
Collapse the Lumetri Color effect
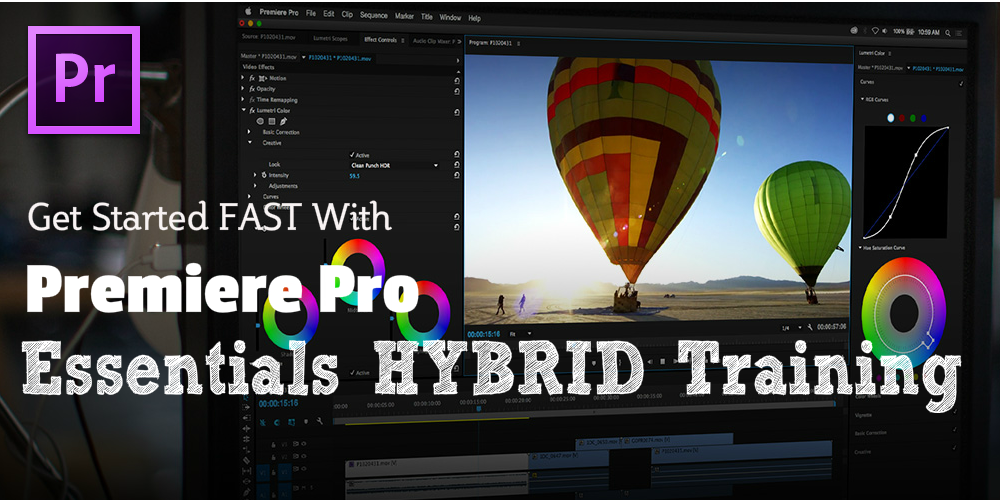(244, 110)
